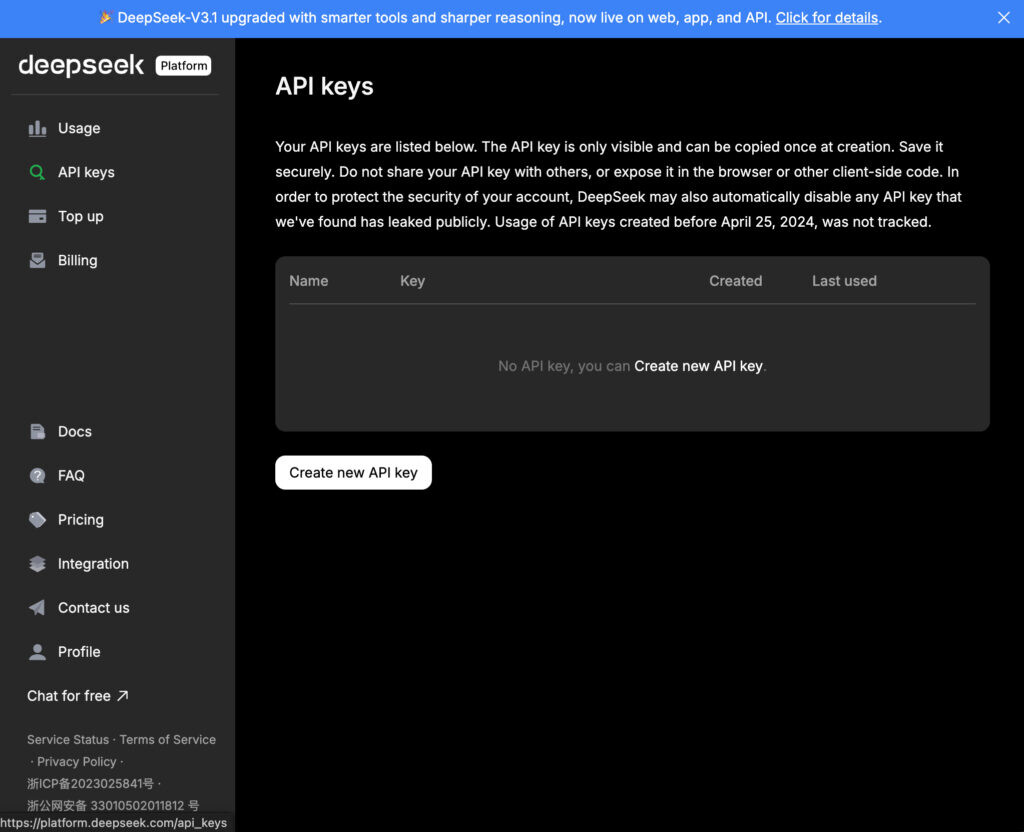Screen dimensions: 1024x832
Task: Click the Platform badge beside the logo
Action: [184, 66]
